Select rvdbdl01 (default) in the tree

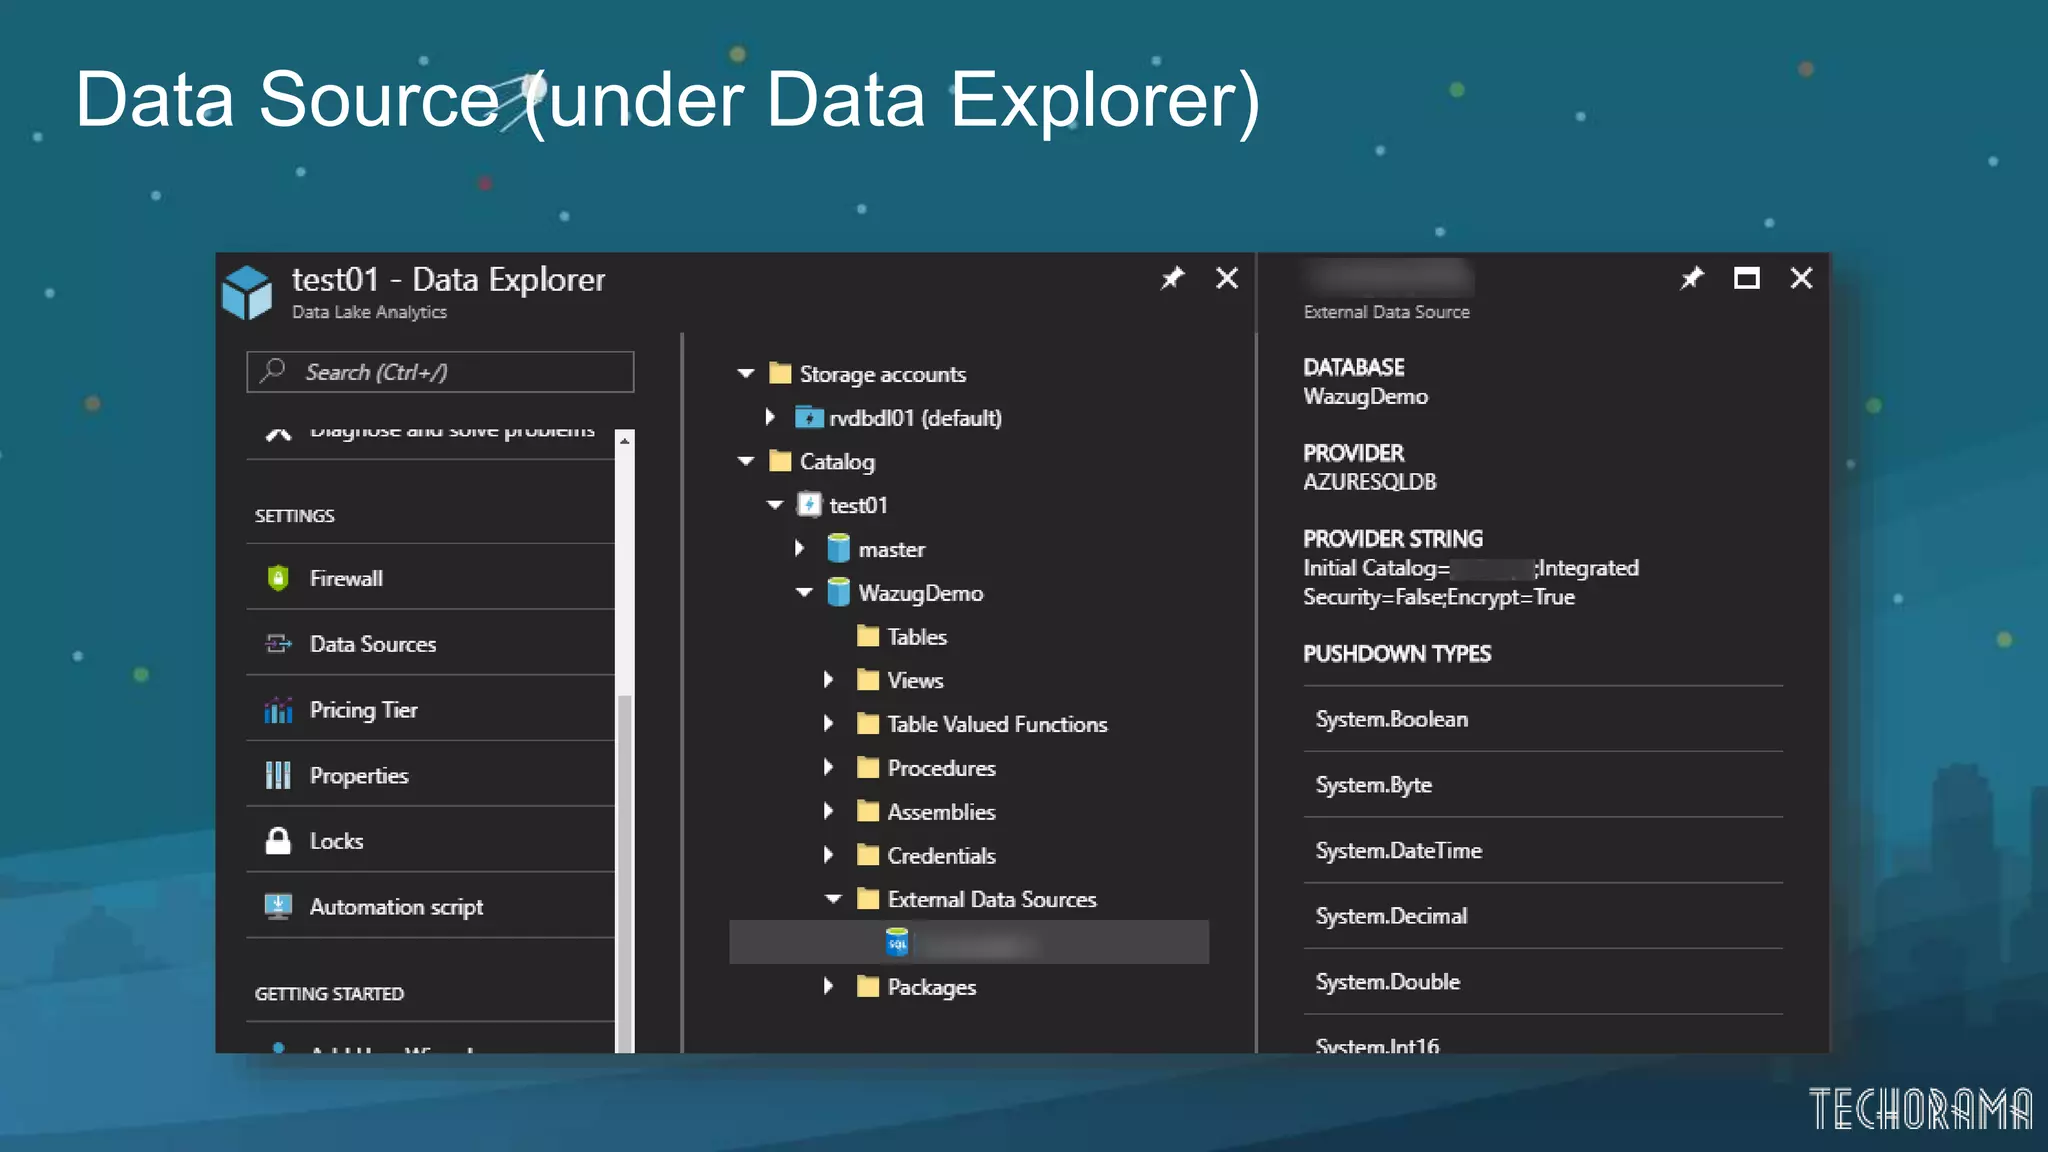[915, 418]
